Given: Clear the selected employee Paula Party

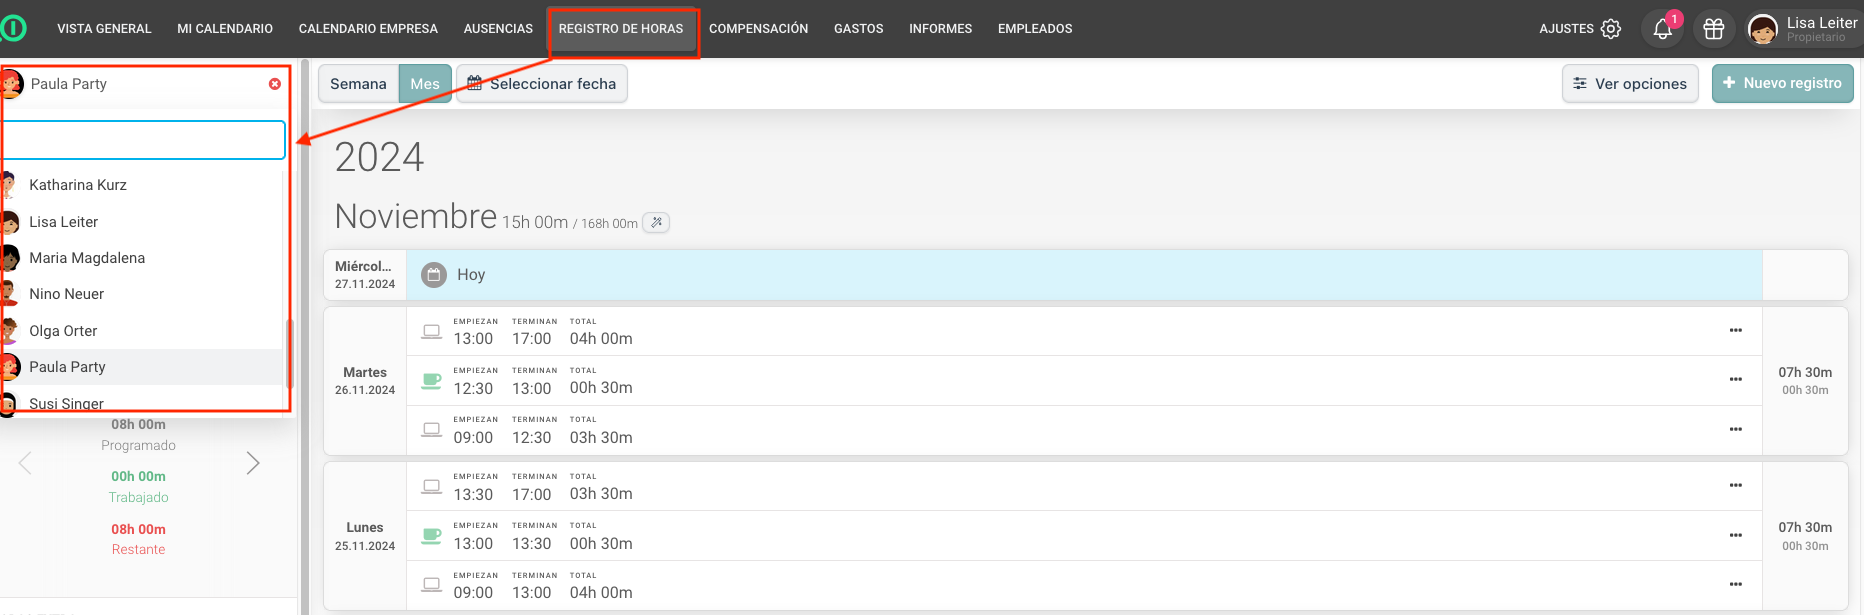Looking at the screenshot, I should (275, 84).
